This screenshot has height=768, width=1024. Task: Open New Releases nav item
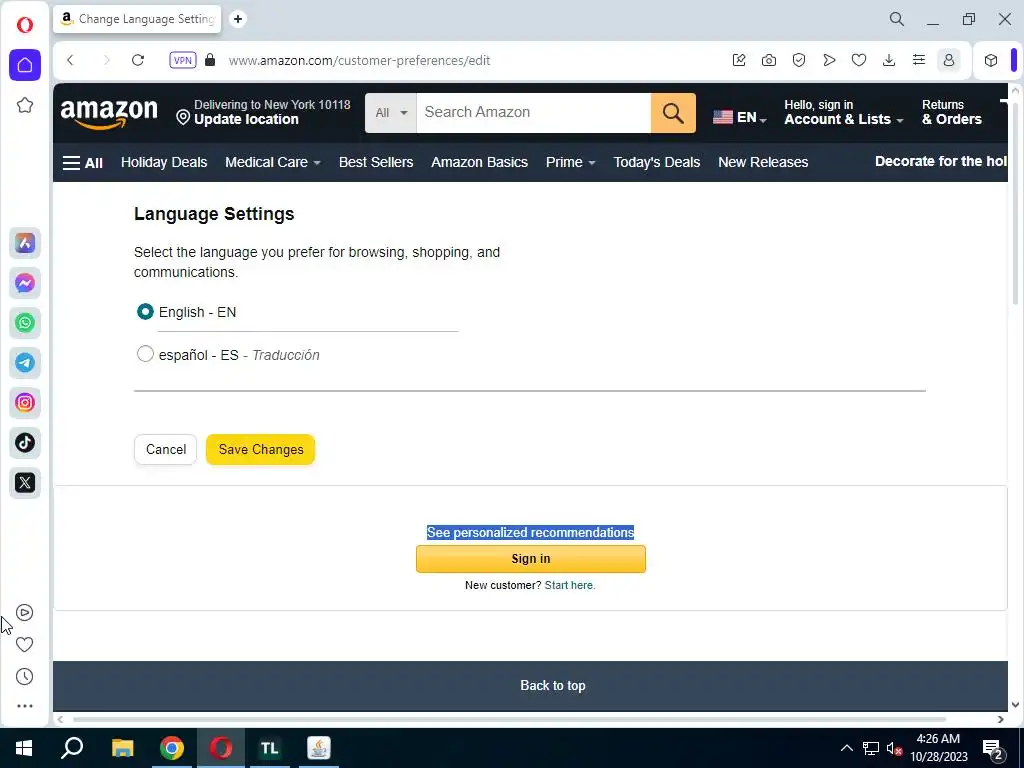763,162
